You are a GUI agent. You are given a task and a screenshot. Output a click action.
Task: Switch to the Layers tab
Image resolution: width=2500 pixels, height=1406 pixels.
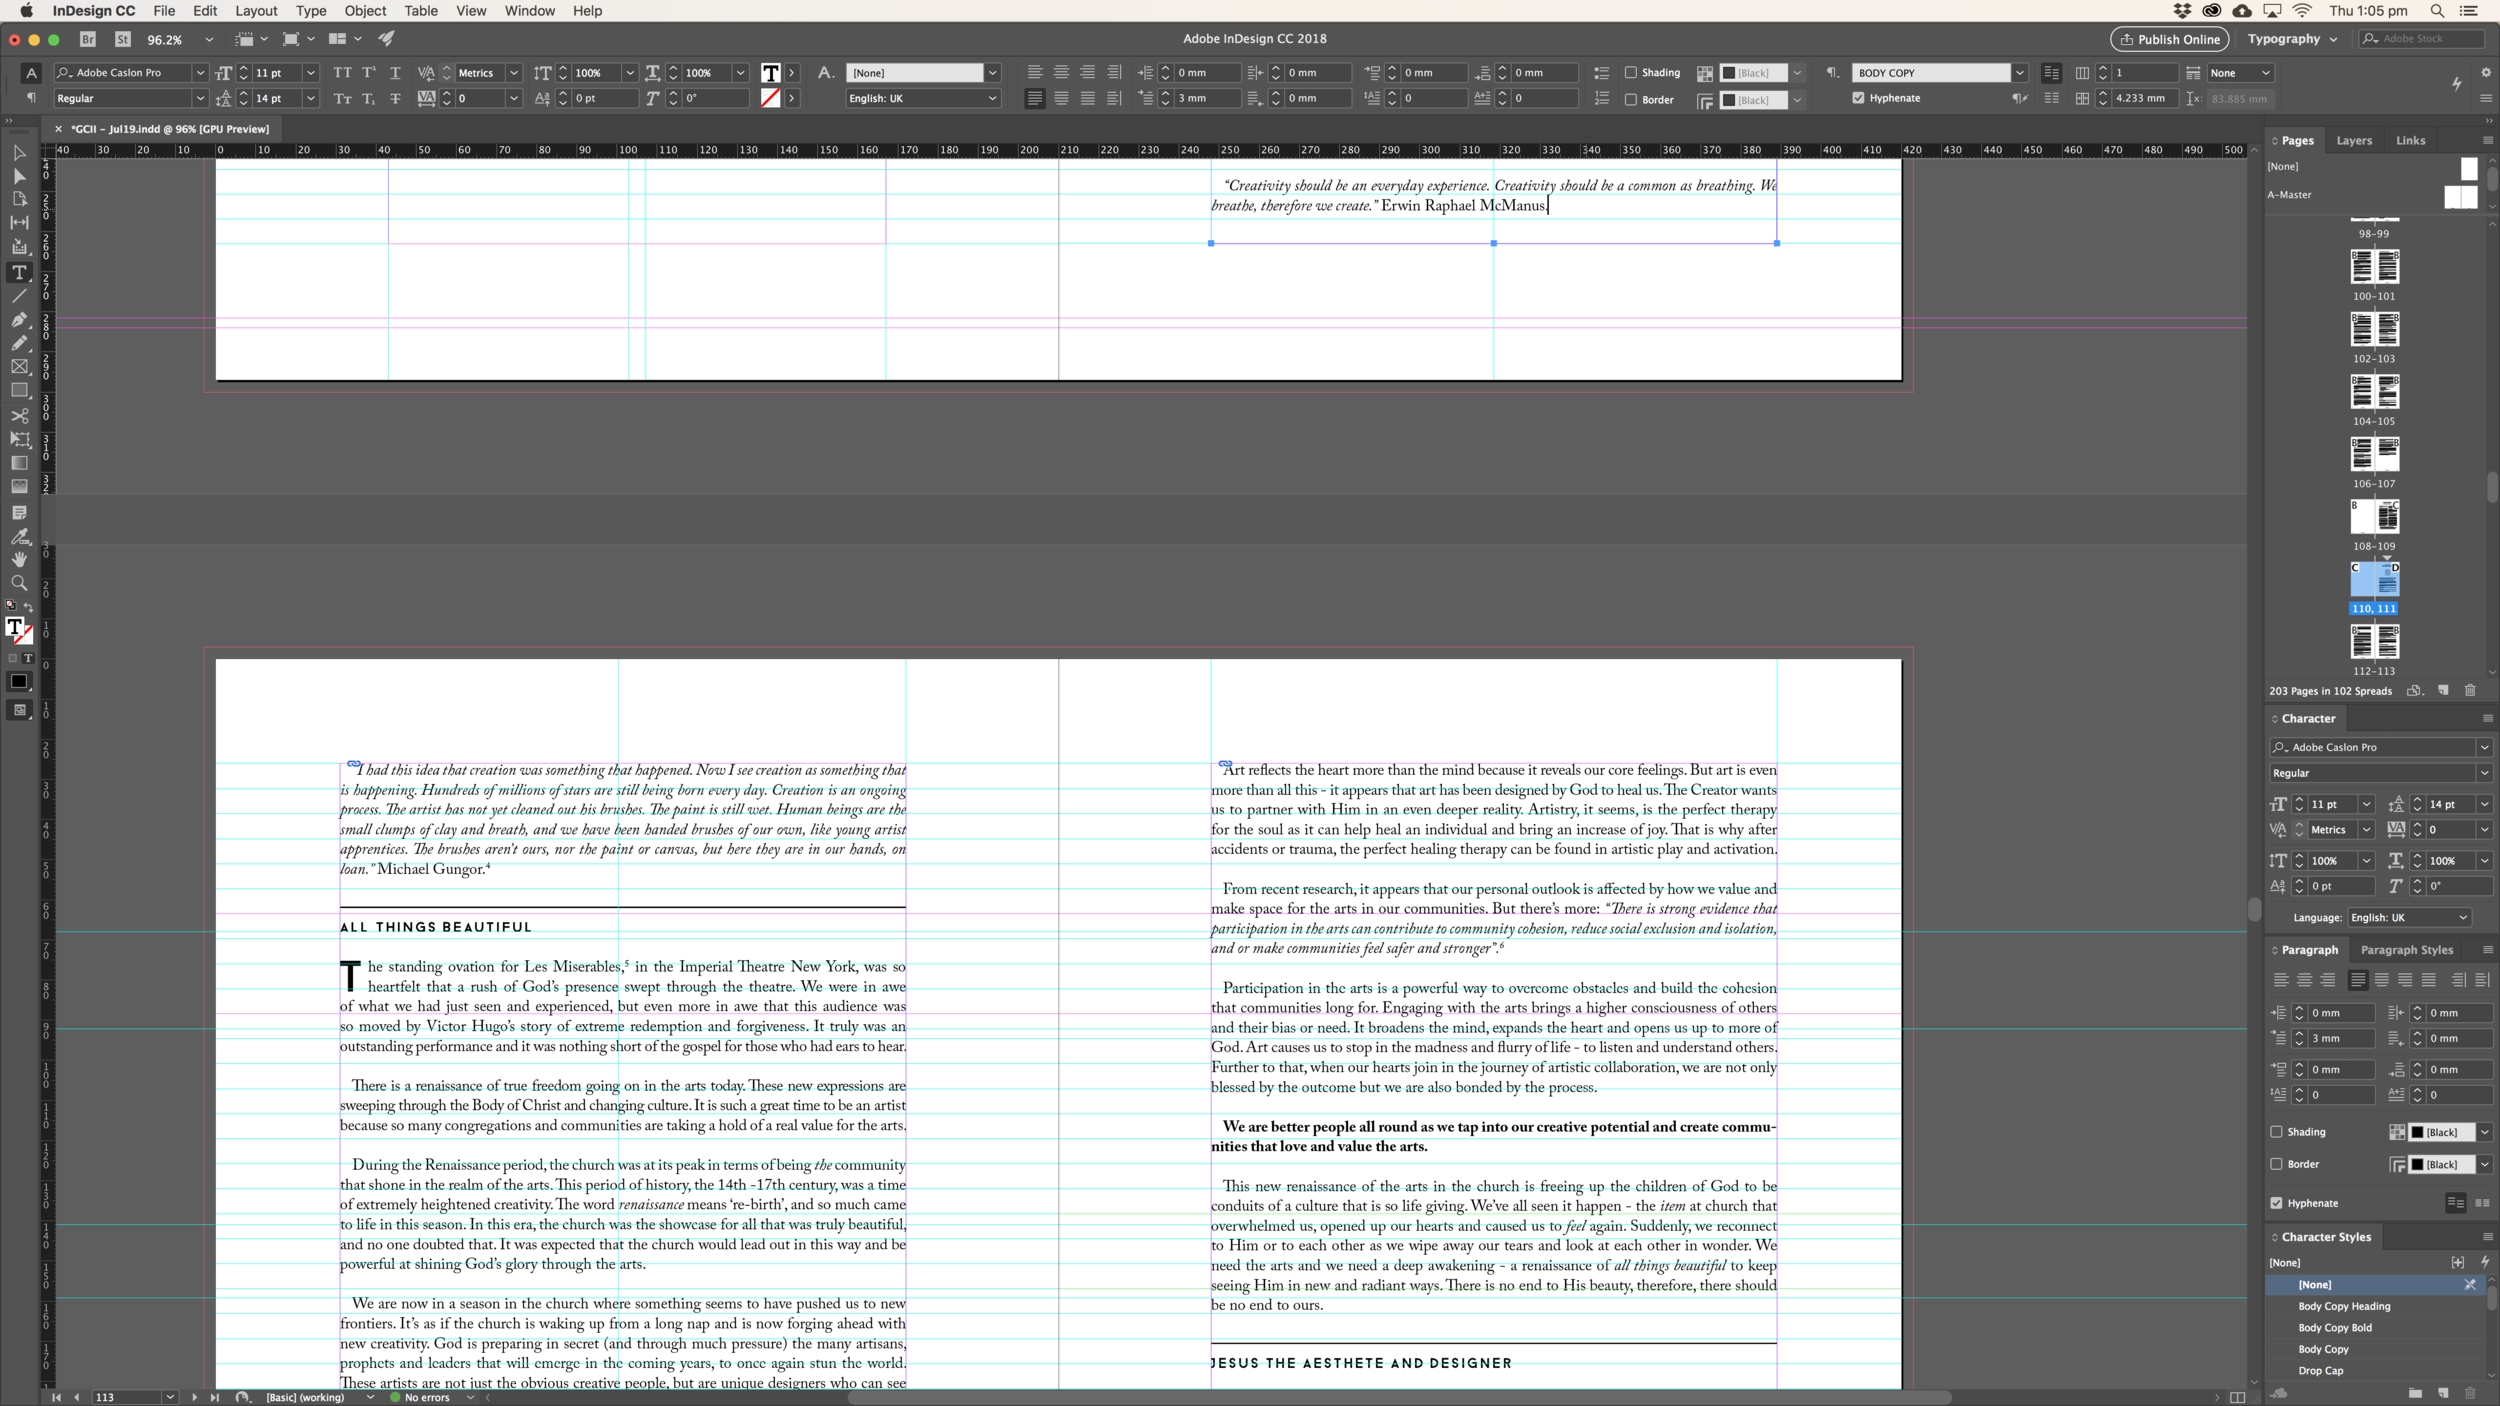(2354, 140)
